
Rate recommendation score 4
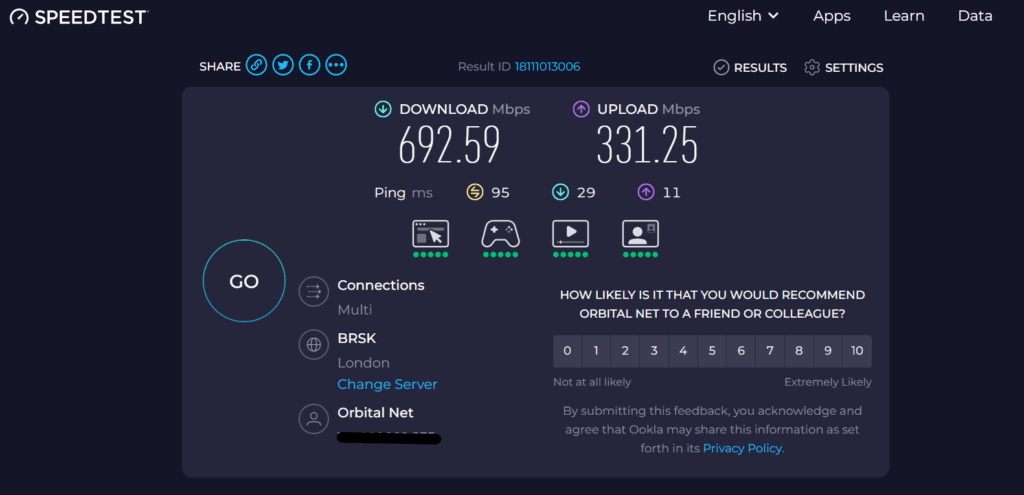(x=683, y=351)
